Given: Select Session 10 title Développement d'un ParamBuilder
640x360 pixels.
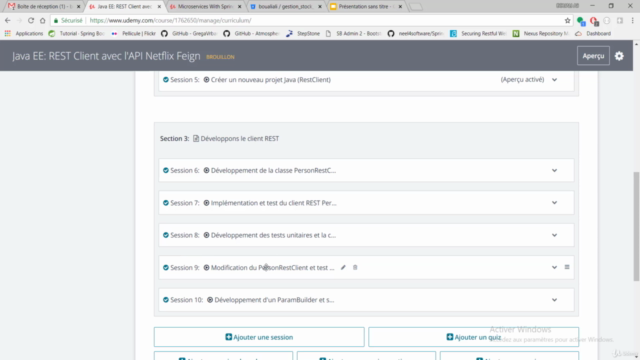Looking at the screenshot, I should (274, 300).
